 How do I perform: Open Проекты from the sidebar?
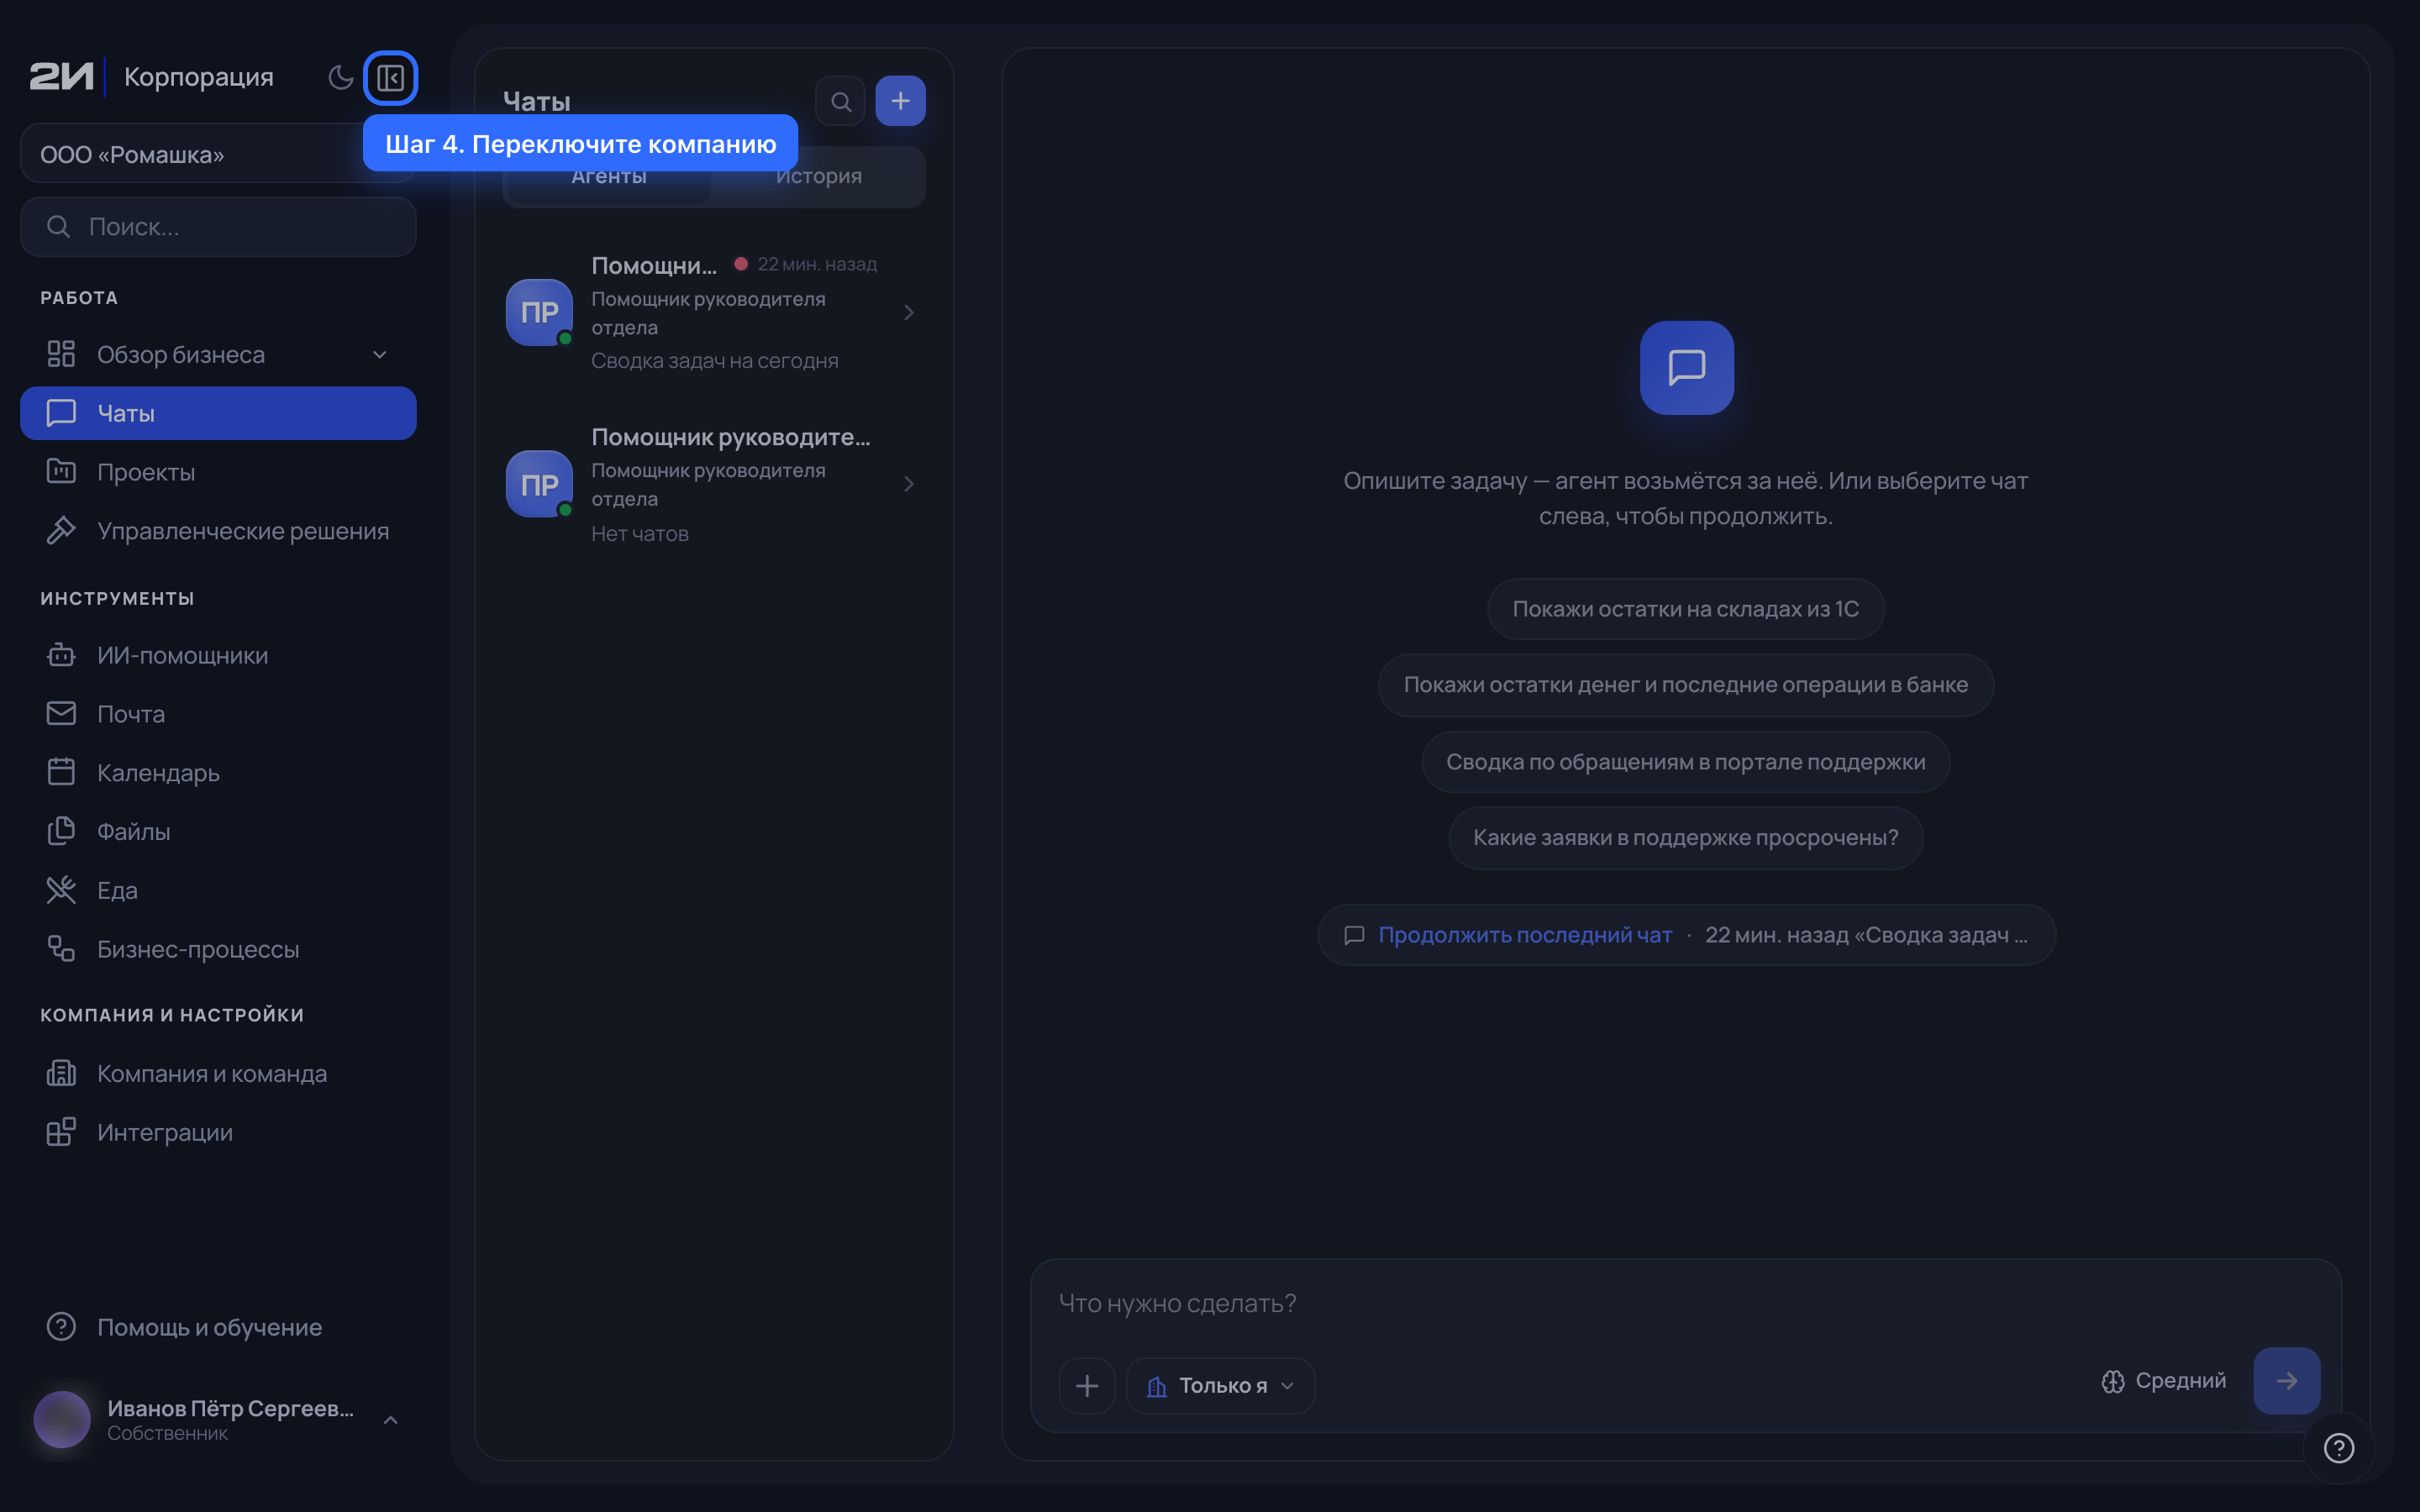coord(218,472)
